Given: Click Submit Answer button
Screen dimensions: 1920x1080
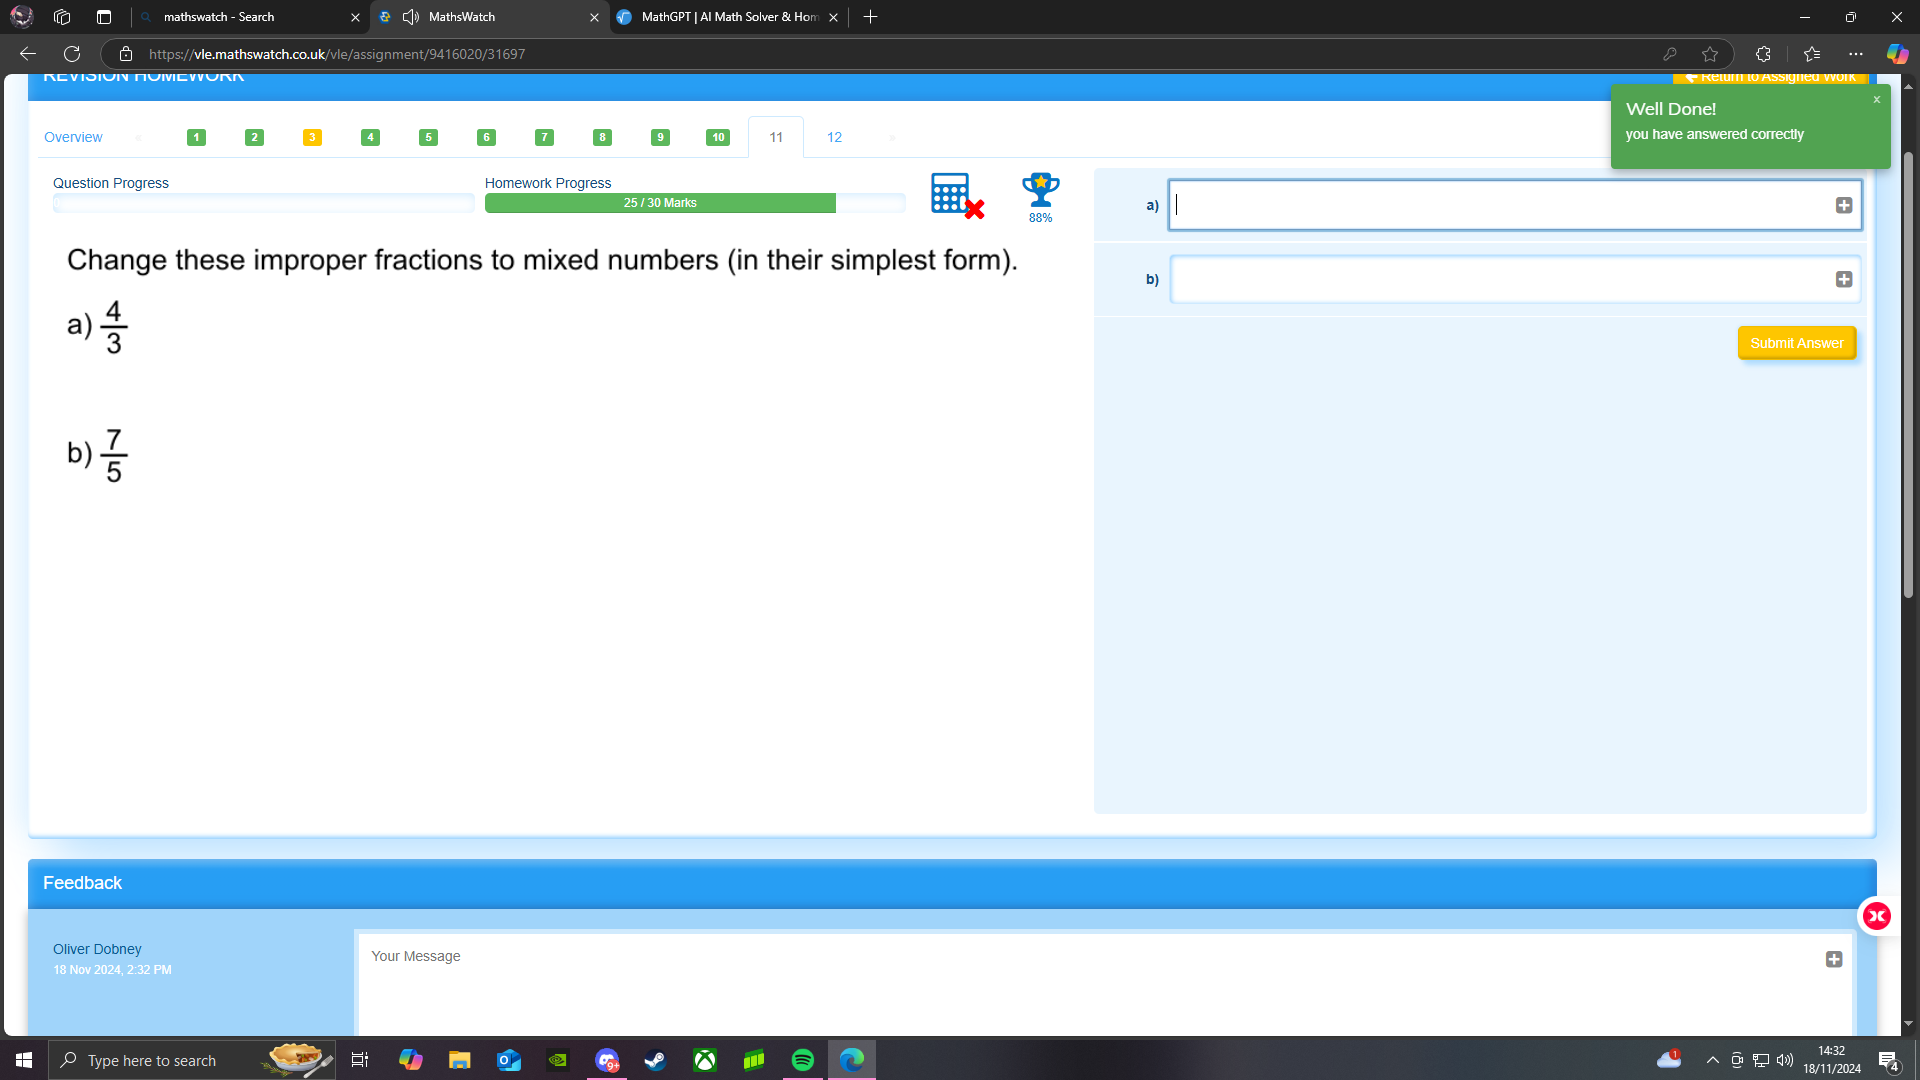Looking at the screenshot, I should (1797, 343).
